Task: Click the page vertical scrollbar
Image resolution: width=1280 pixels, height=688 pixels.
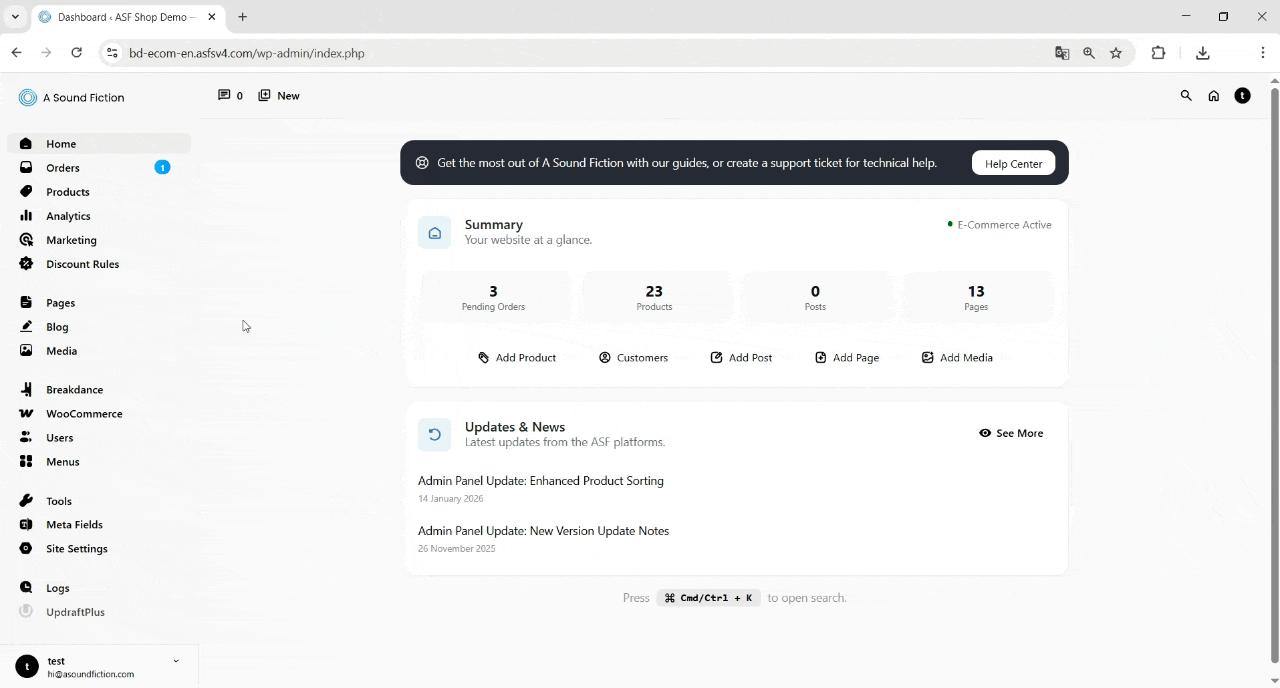Action: click(1275, 374)
